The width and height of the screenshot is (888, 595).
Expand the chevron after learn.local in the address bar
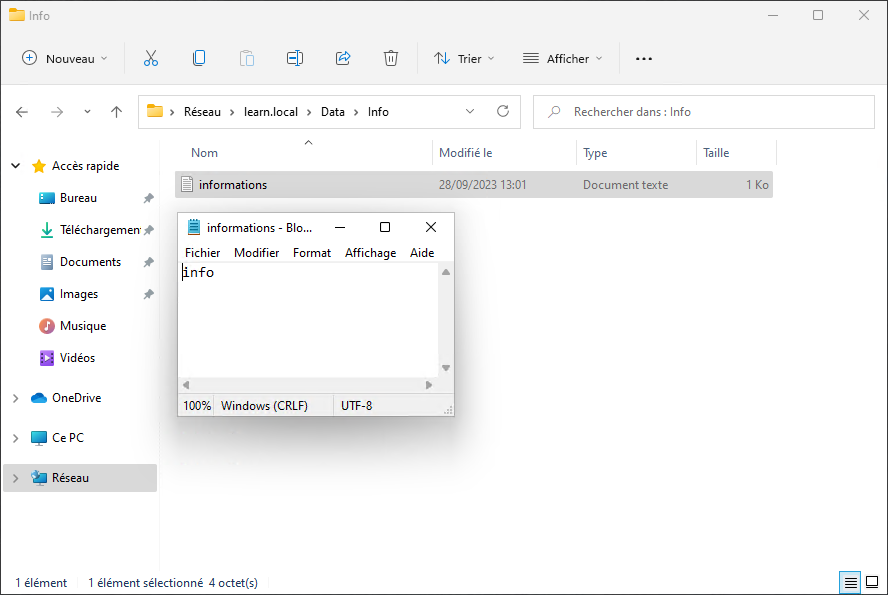[309, 112]
